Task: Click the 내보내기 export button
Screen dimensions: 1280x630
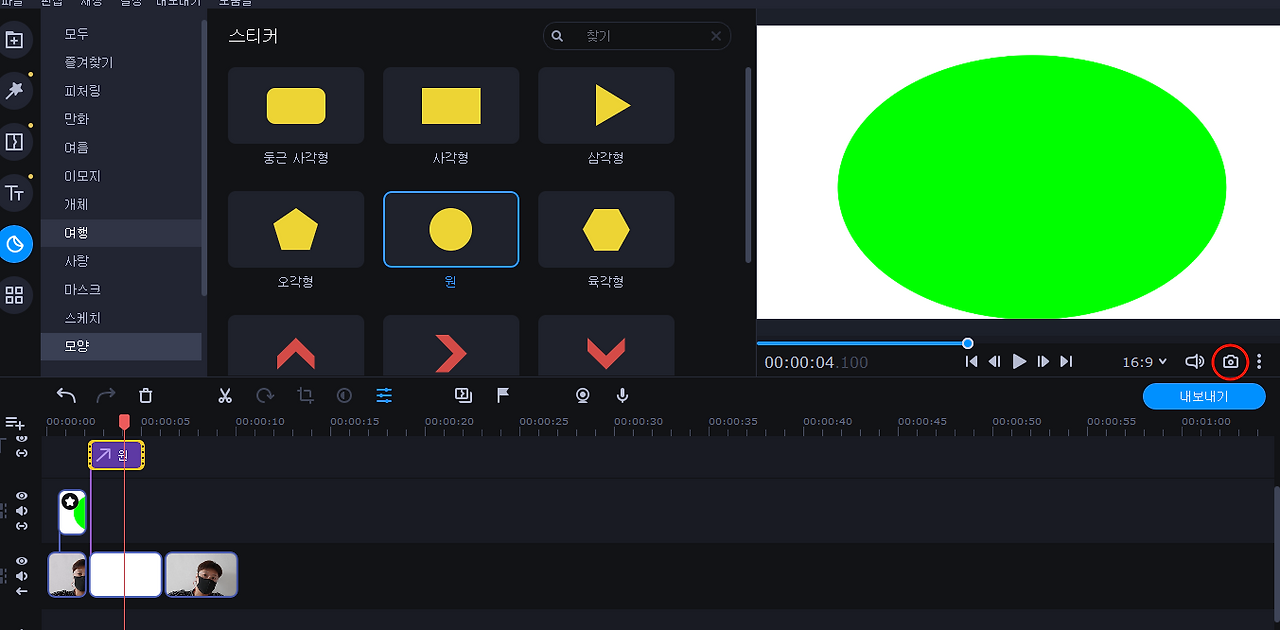Action: point(1204,396)
